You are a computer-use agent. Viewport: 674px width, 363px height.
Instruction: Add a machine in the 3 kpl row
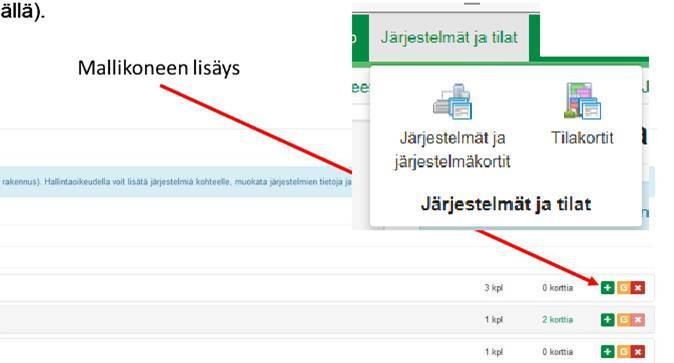point(607,287)
